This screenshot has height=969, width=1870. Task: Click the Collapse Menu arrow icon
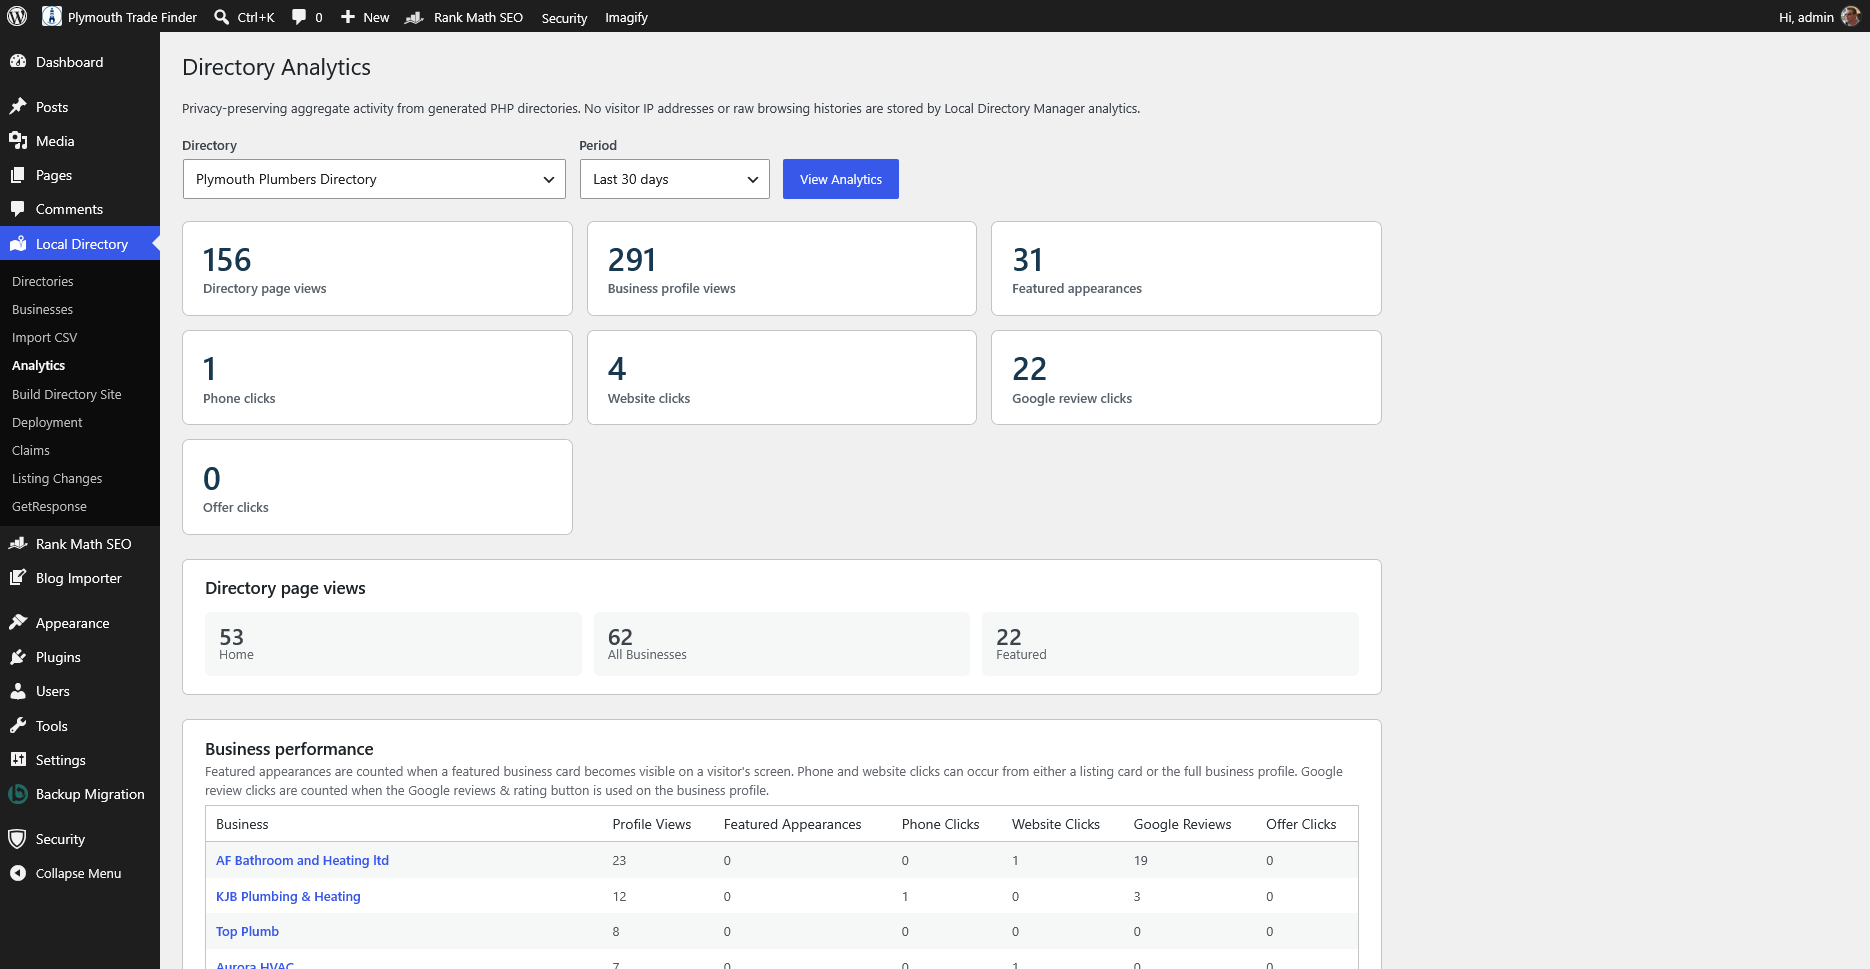click(x=18, y=873)
